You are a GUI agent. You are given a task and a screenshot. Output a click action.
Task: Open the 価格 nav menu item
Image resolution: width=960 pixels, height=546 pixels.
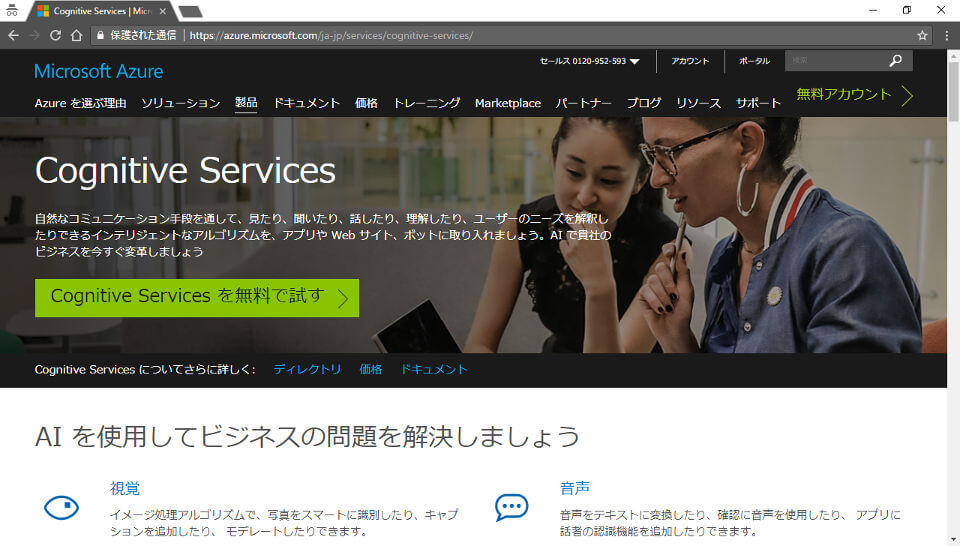coord(366,103)
